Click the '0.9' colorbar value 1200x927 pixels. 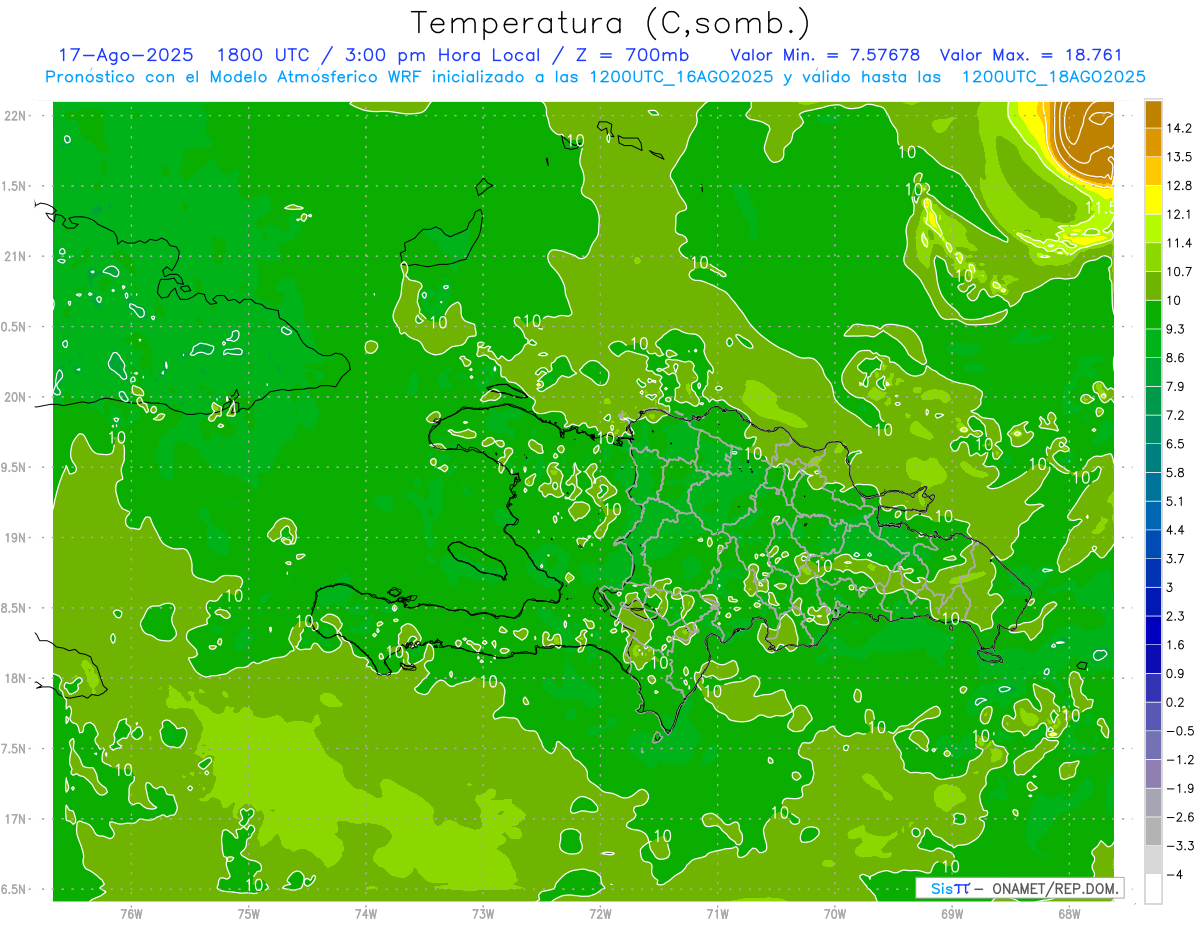(x=1176, y=674)
